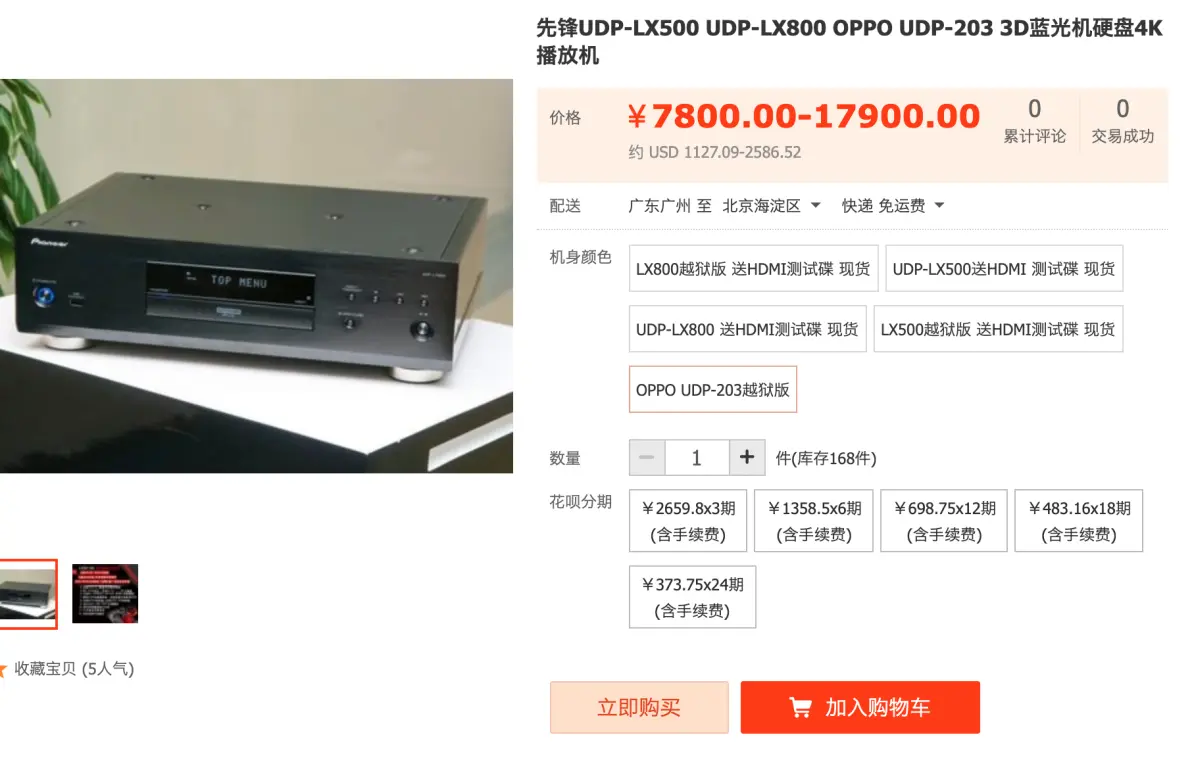Image resolution: width=1192 pixels, height=760 pixels.
Task: Show the first player photo thumbnail
Action: 28,594
